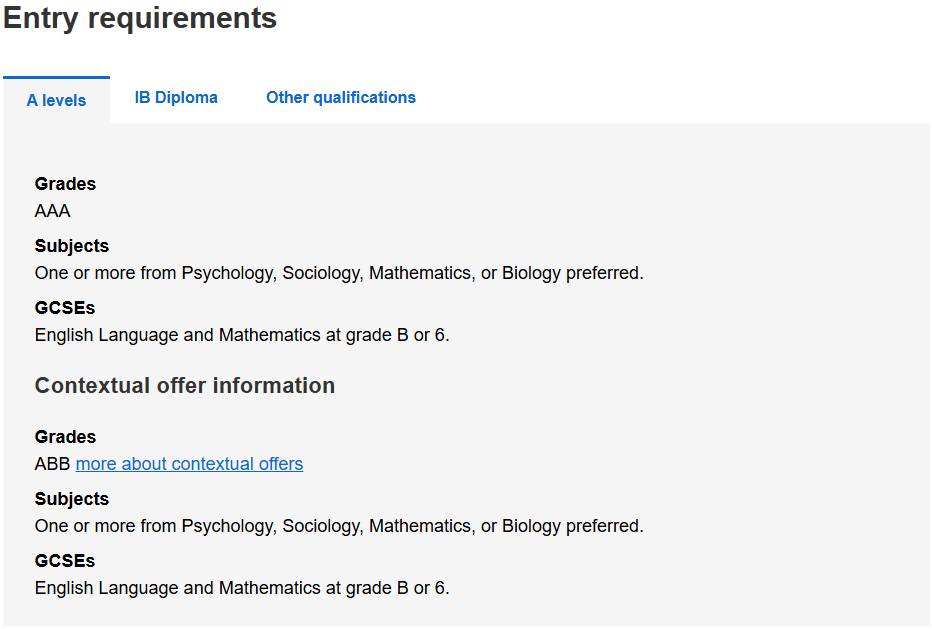The height and width of the screenshot is (629, 932).
Task: Click the Grades label above ABB
Action: [x=65, y=437]
